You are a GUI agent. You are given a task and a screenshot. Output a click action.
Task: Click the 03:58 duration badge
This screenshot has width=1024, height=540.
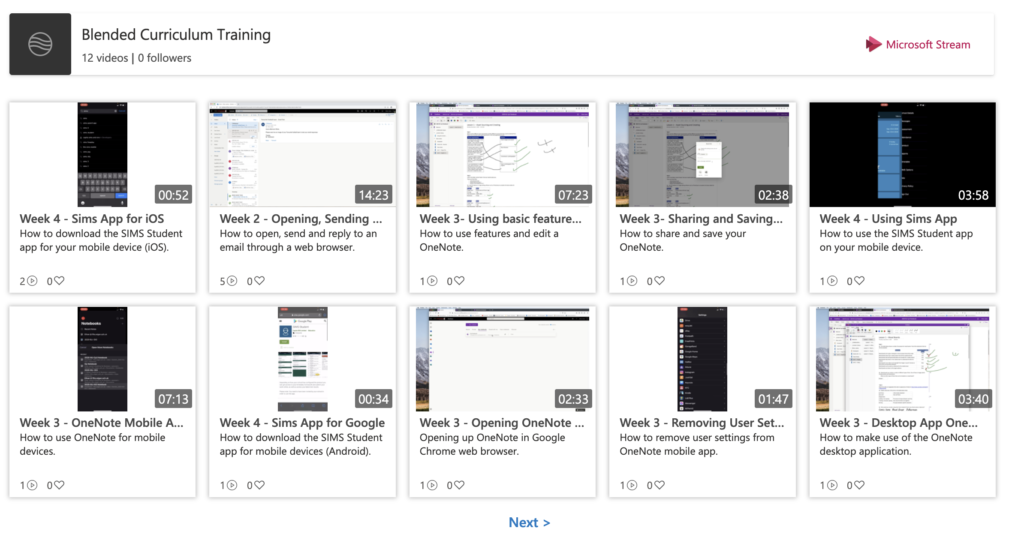(973, 195)
